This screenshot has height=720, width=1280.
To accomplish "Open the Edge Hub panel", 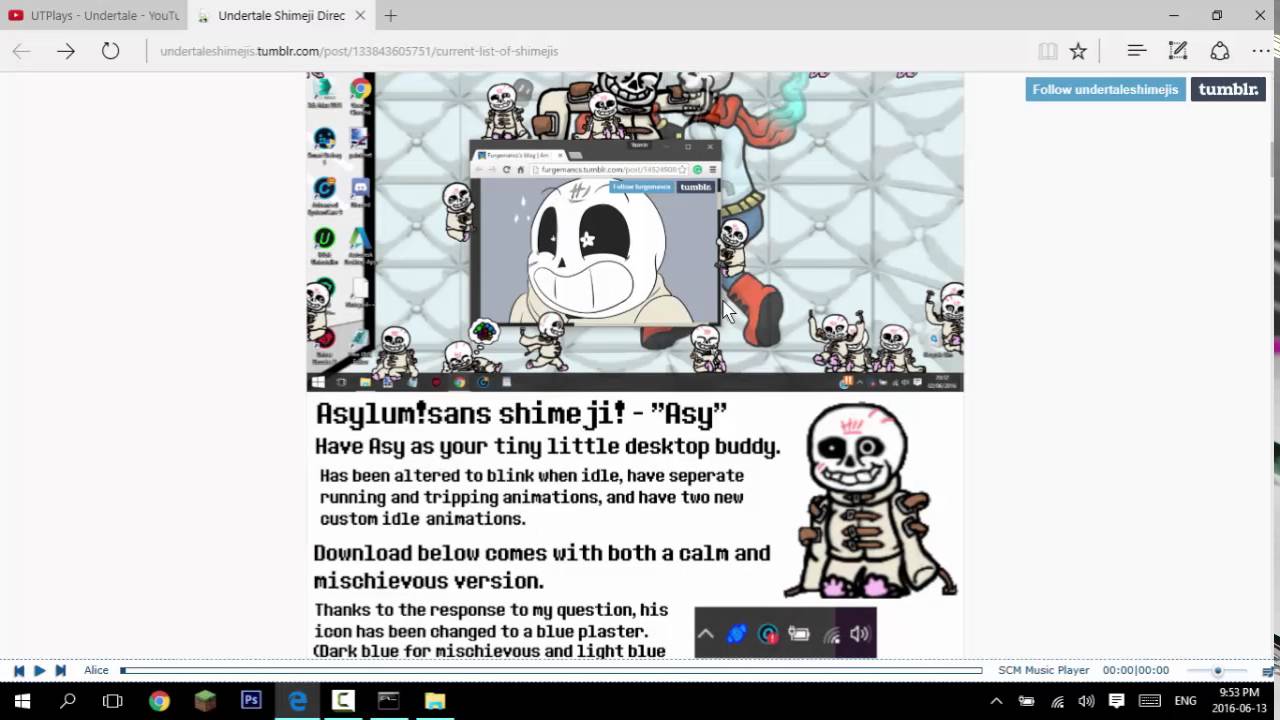I will coord(1136,51).
